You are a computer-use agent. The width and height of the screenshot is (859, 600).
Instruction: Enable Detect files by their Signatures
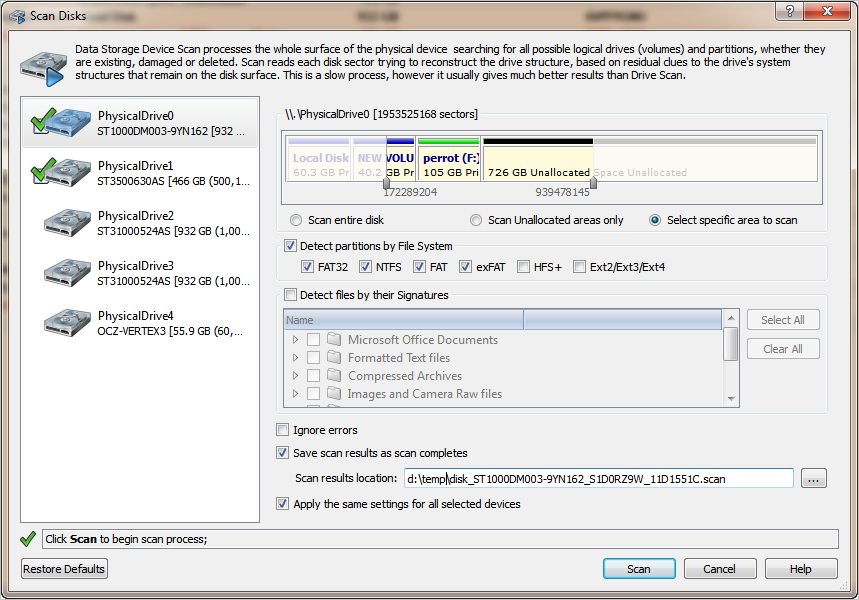290,295
